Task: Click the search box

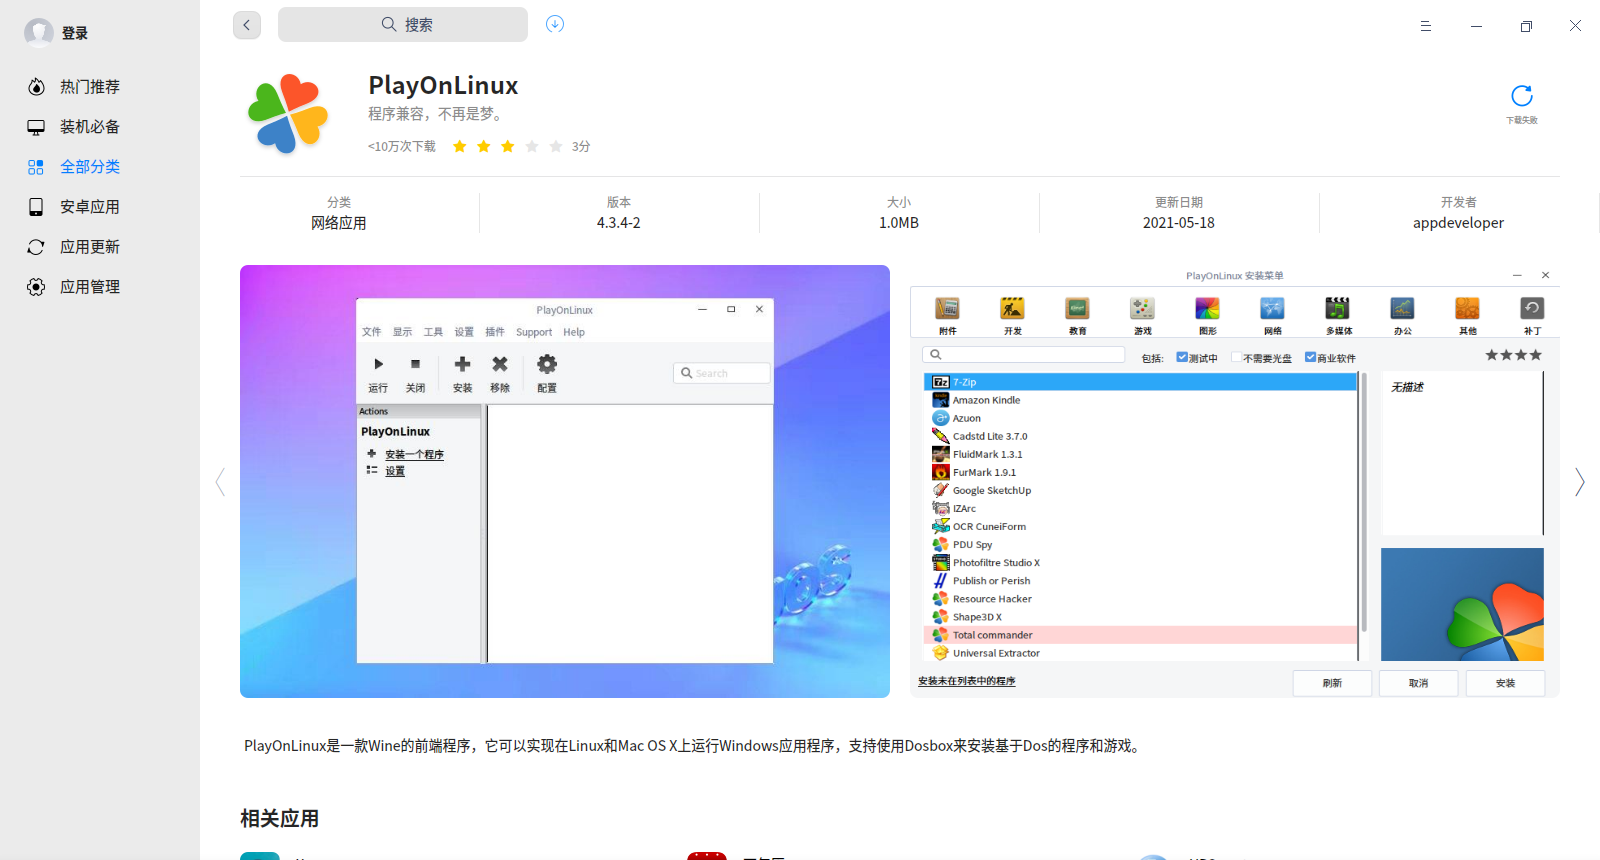Action: tap(403, 25)
